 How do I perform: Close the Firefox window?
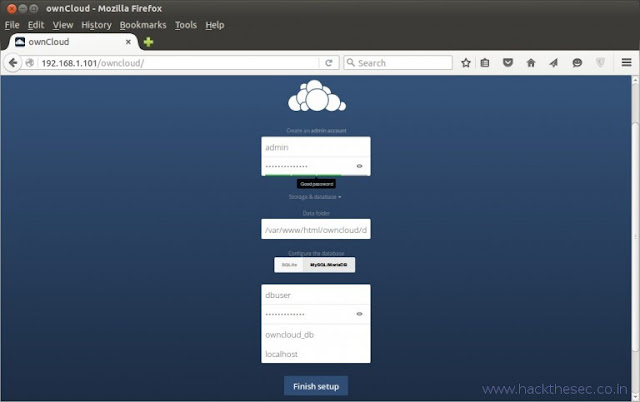12,8
